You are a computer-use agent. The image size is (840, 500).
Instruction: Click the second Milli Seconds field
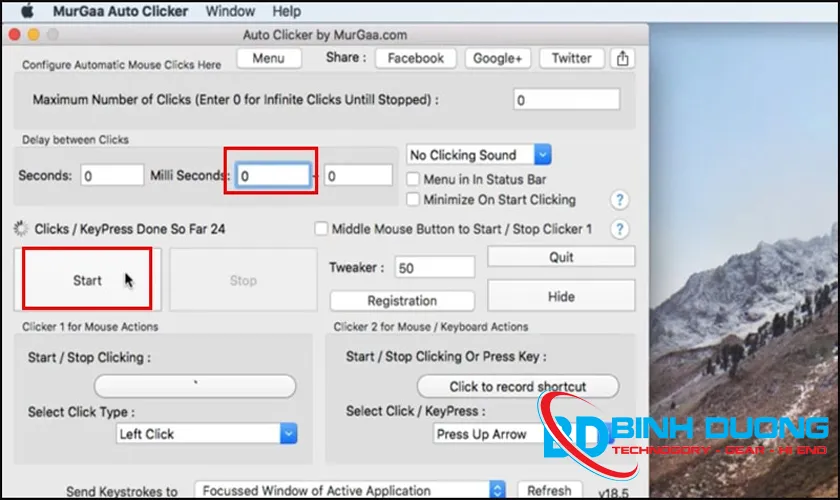(358, 175)
